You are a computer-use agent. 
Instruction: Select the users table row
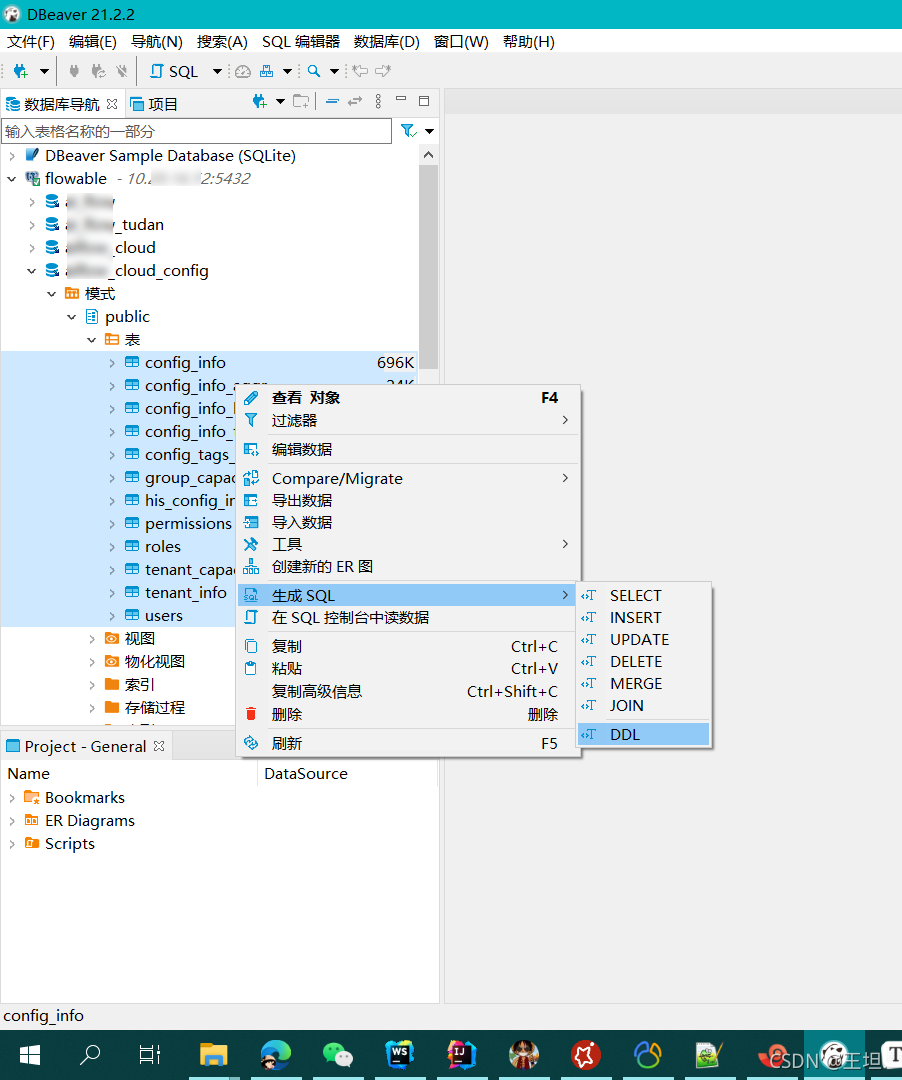click(x=164, y=616)
